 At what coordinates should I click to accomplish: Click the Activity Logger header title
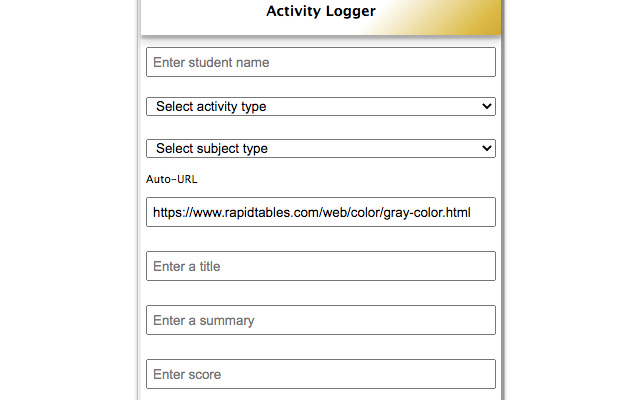coord(321,12)
